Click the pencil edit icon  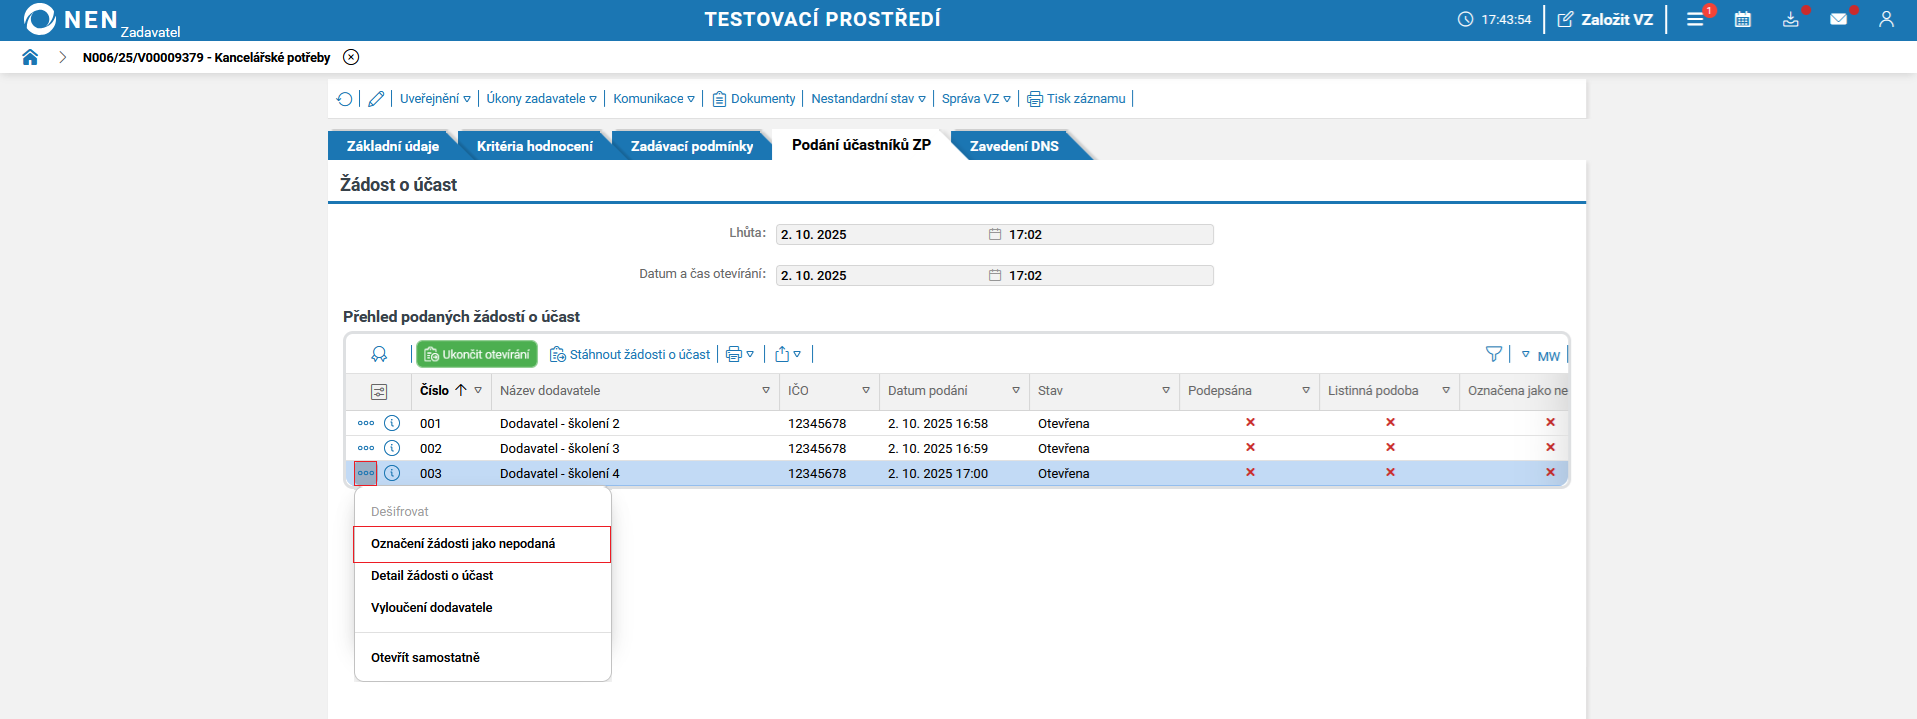376,99
